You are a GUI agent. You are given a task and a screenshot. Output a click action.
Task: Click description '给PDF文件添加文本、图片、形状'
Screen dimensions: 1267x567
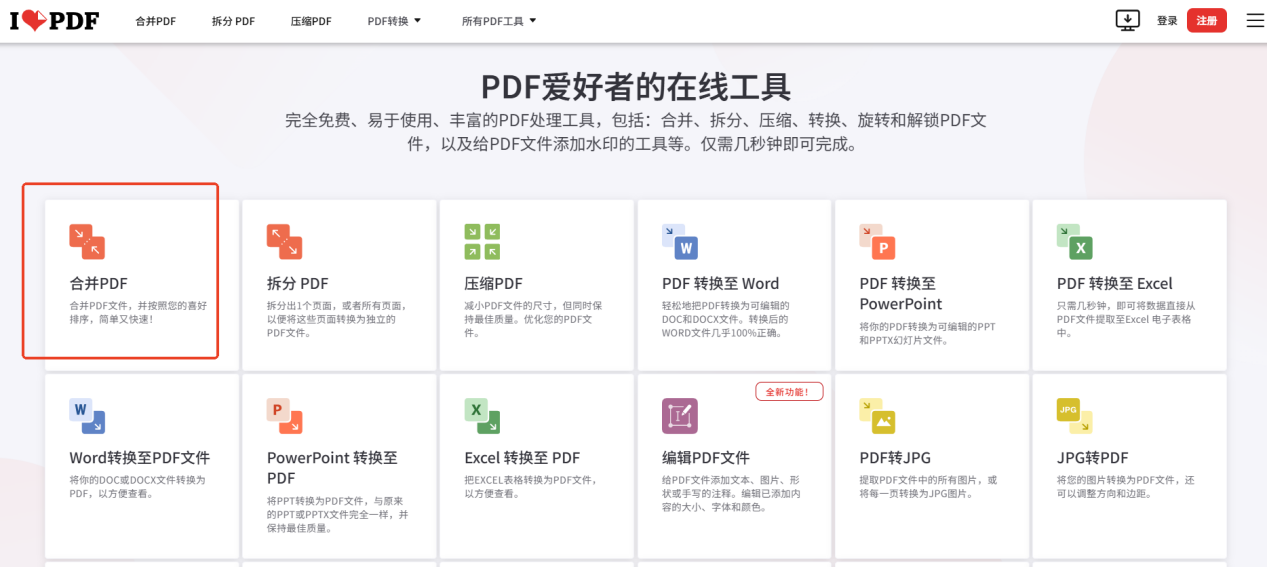pos(730,493)
